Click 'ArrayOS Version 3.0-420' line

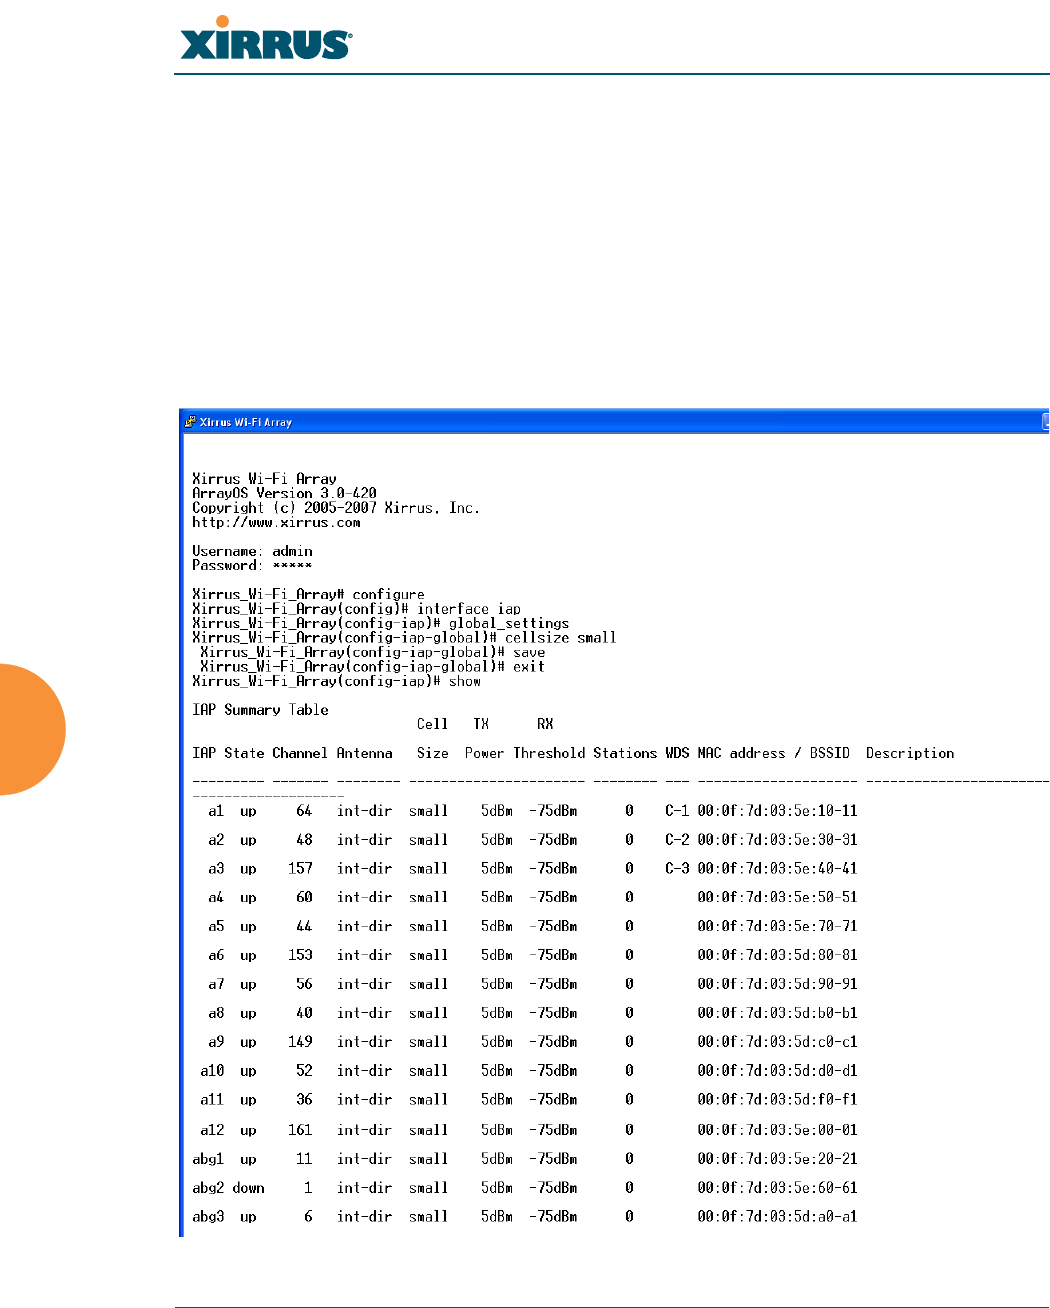284,494
